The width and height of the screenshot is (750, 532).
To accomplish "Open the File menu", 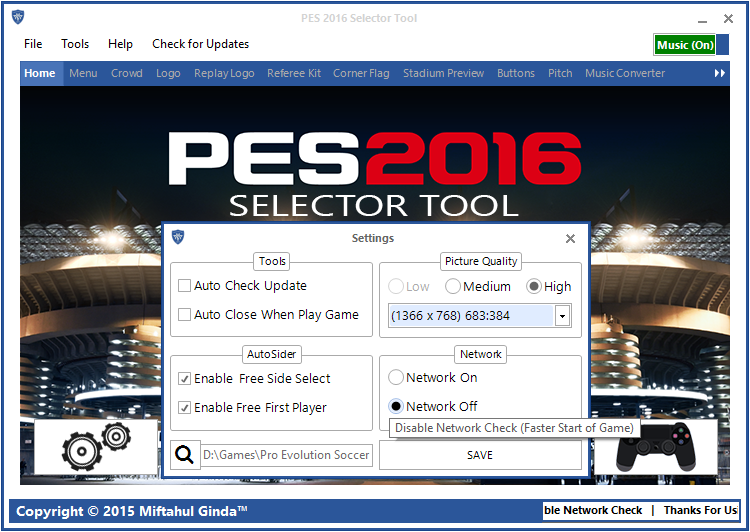I will pos(33,44).
